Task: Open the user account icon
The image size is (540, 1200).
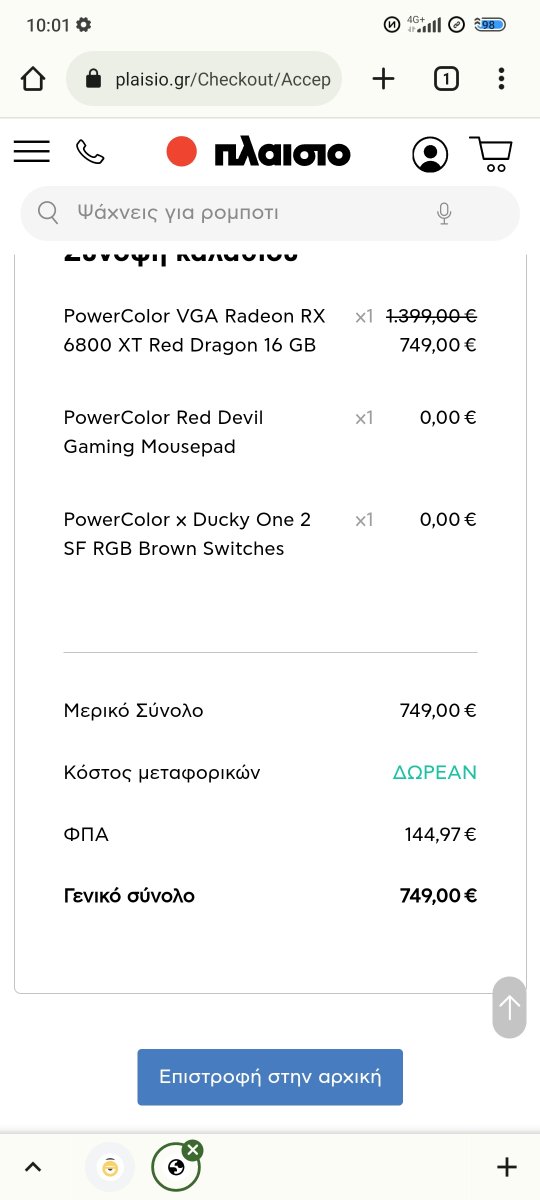Action: (430, 154)
